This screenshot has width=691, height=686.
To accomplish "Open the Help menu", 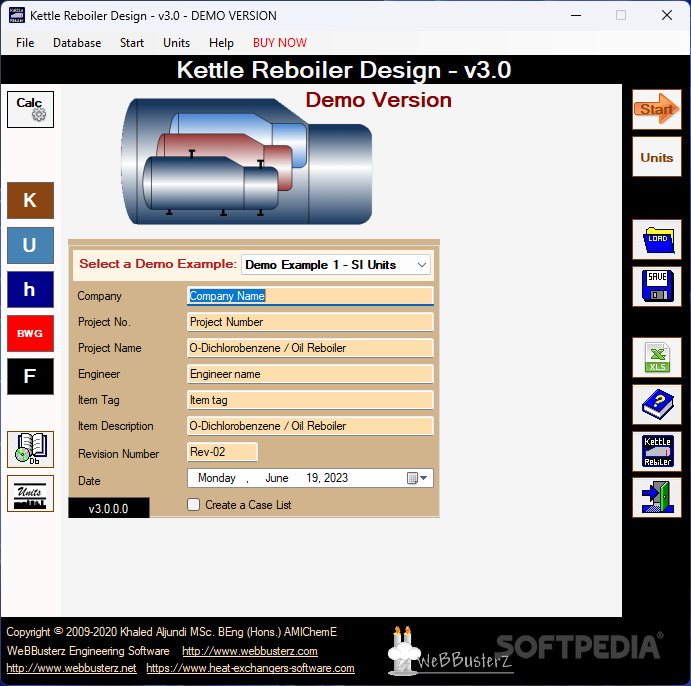I will point(221,43).
